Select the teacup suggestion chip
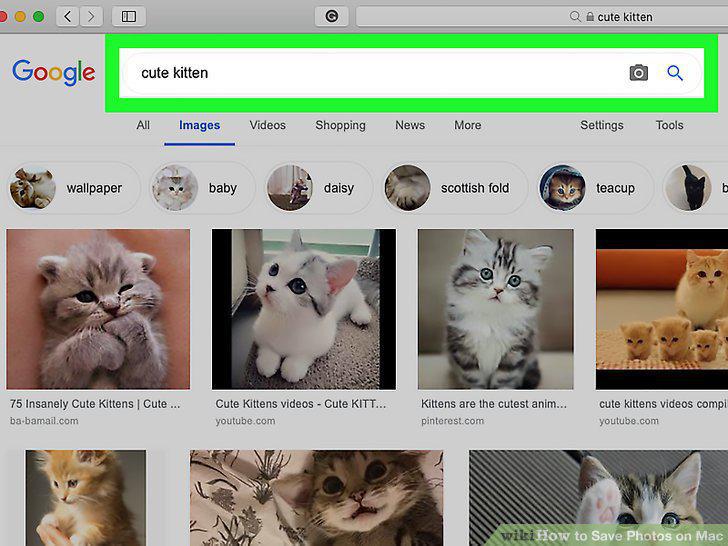The height and width of the screenshot is (546, 728). (x=595, y=188)
